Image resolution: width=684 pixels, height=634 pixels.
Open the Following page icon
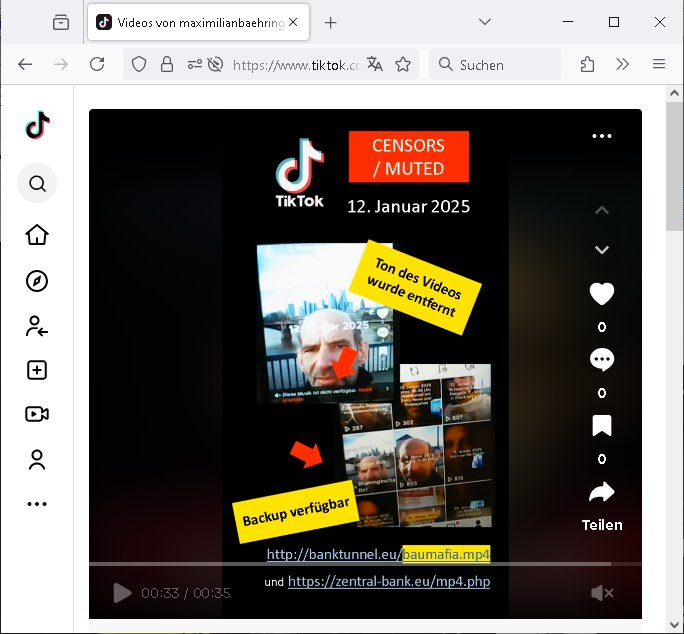(x=37, y=325)
